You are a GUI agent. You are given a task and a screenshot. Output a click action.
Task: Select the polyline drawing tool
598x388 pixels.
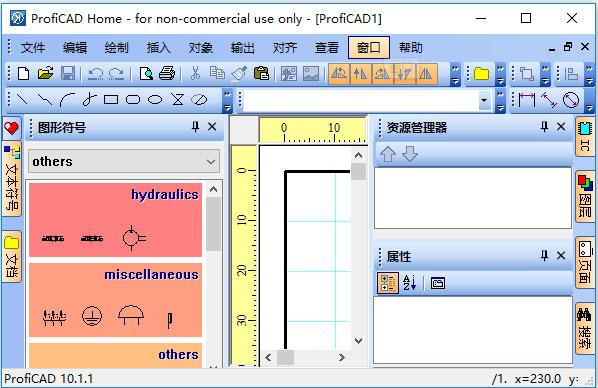45,100
